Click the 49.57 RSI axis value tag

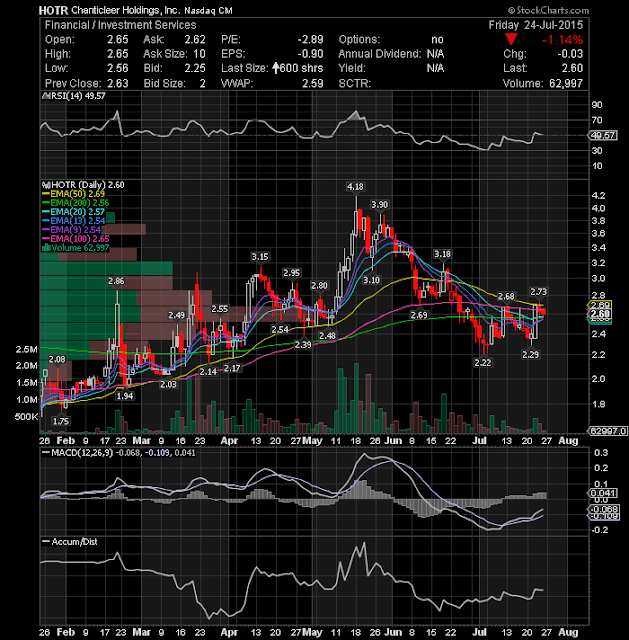click(602, 135)
